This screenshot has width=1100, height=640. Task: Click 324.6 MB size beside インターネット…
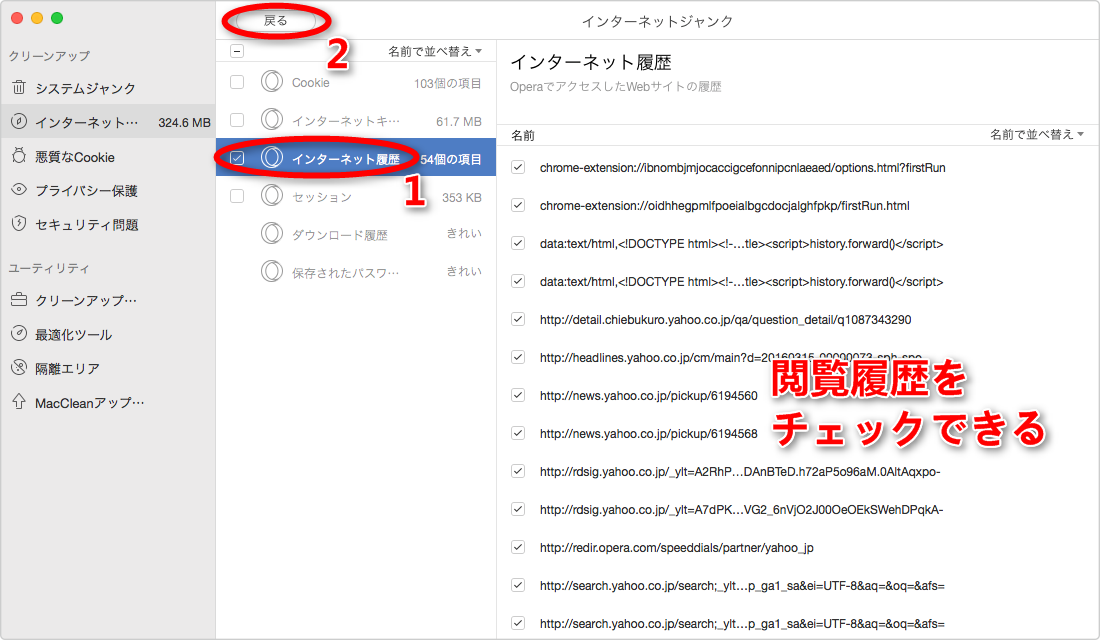click(184, 123)
